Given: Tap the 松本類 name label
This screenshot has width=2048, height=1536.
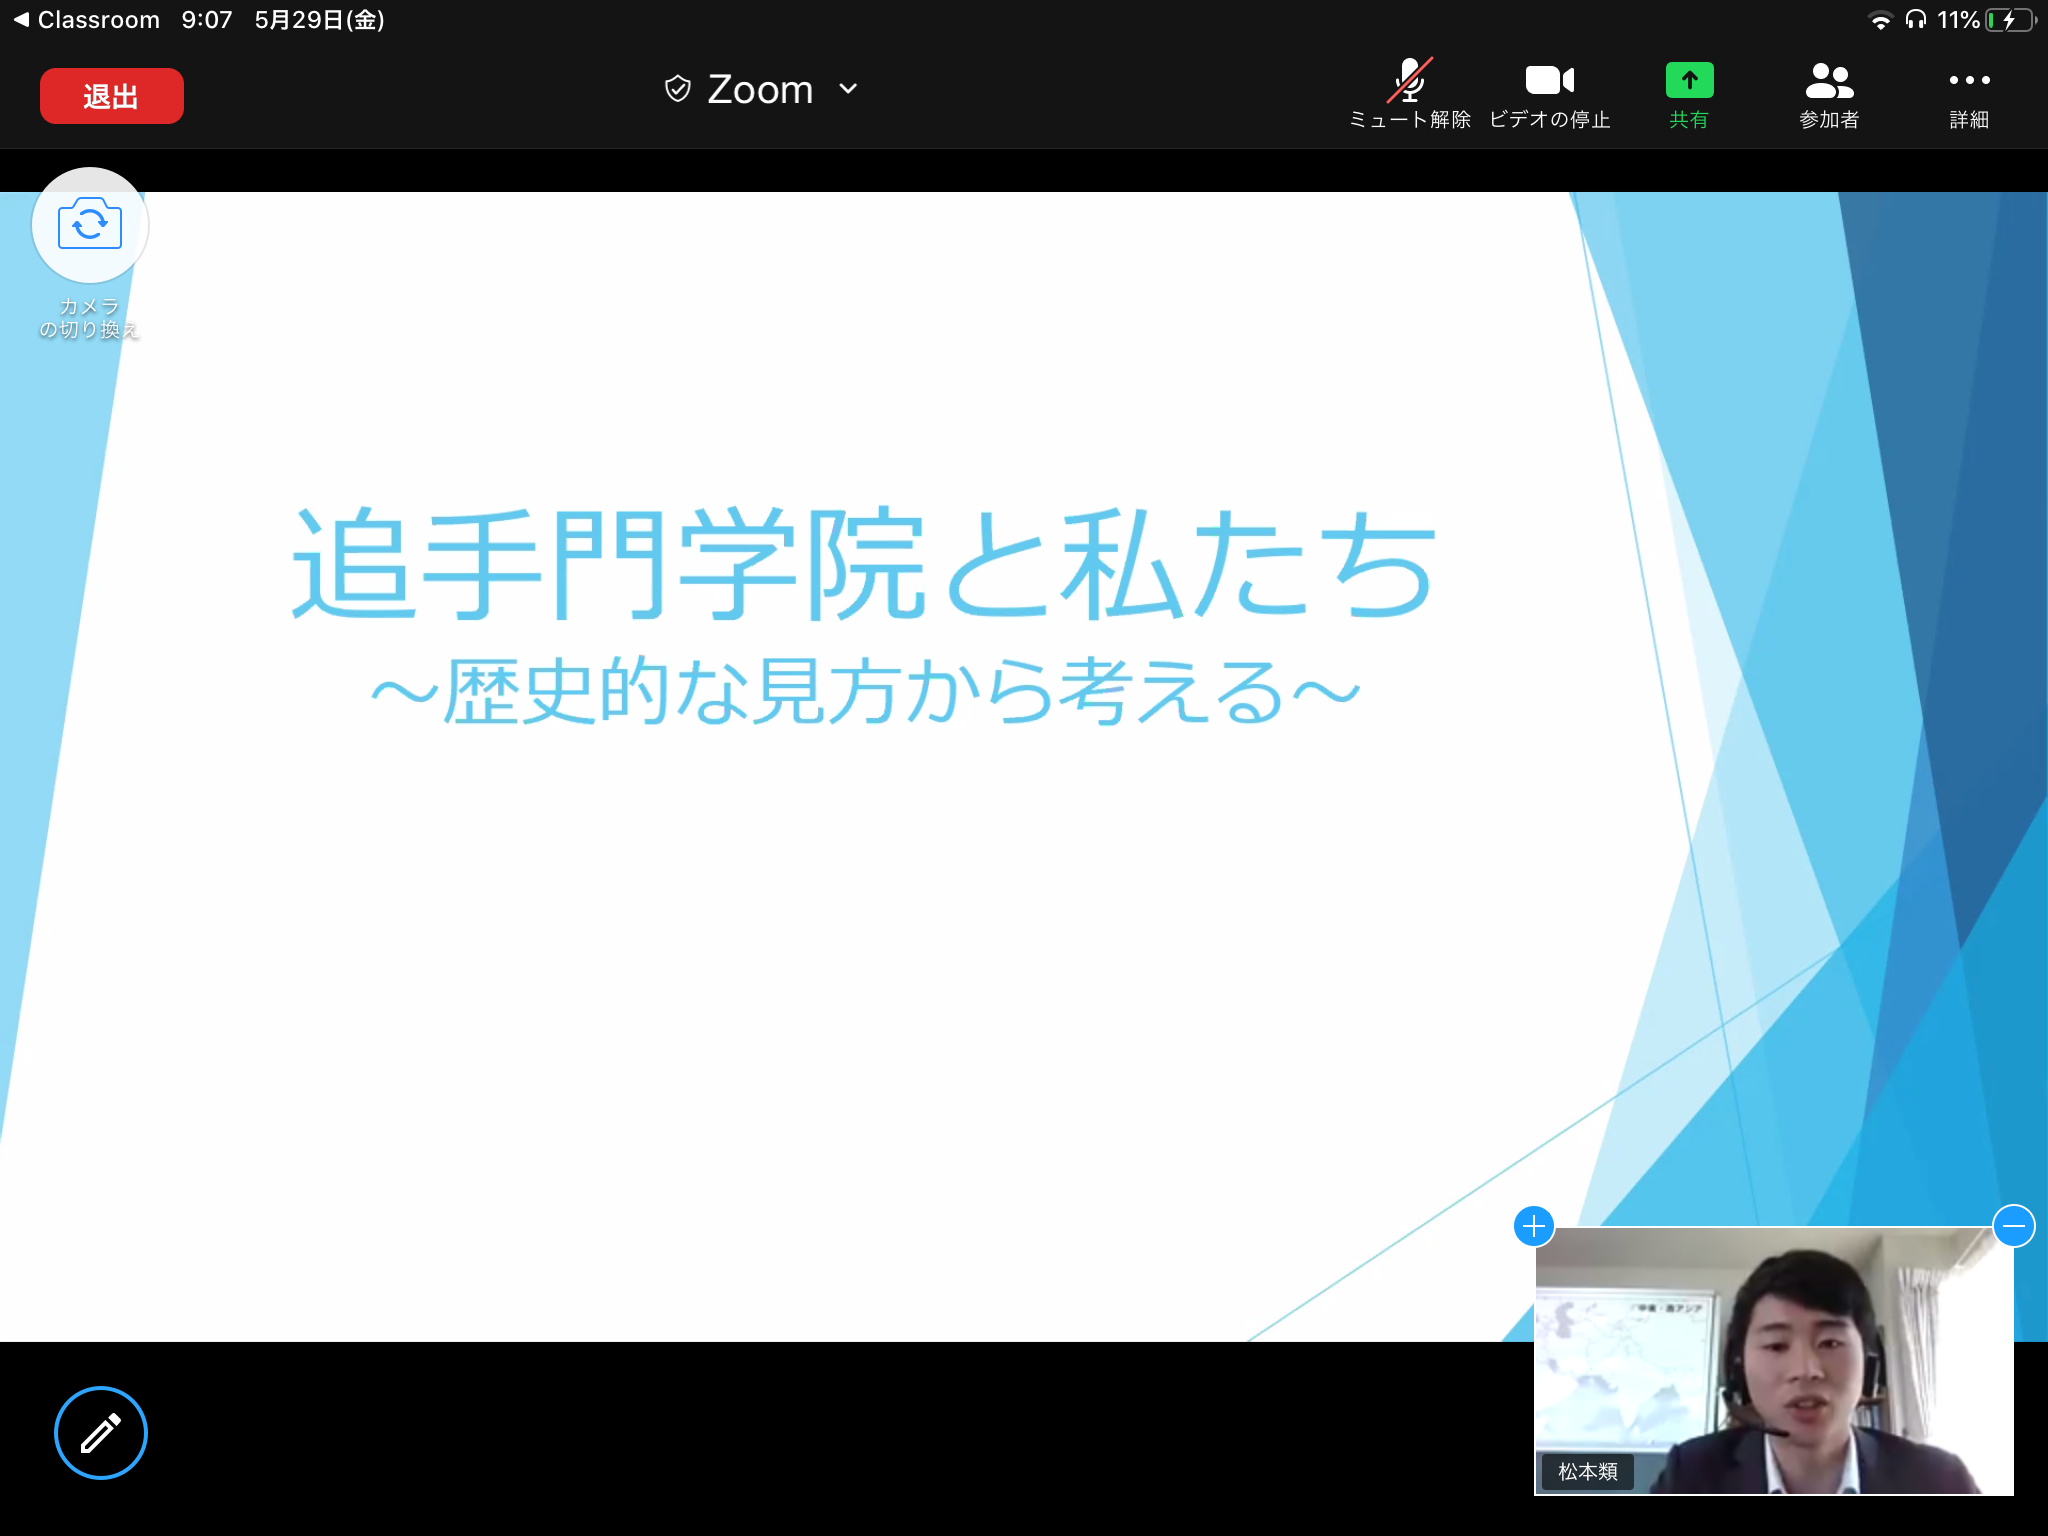Looking at the screenshot, I should [1588, 1471].
